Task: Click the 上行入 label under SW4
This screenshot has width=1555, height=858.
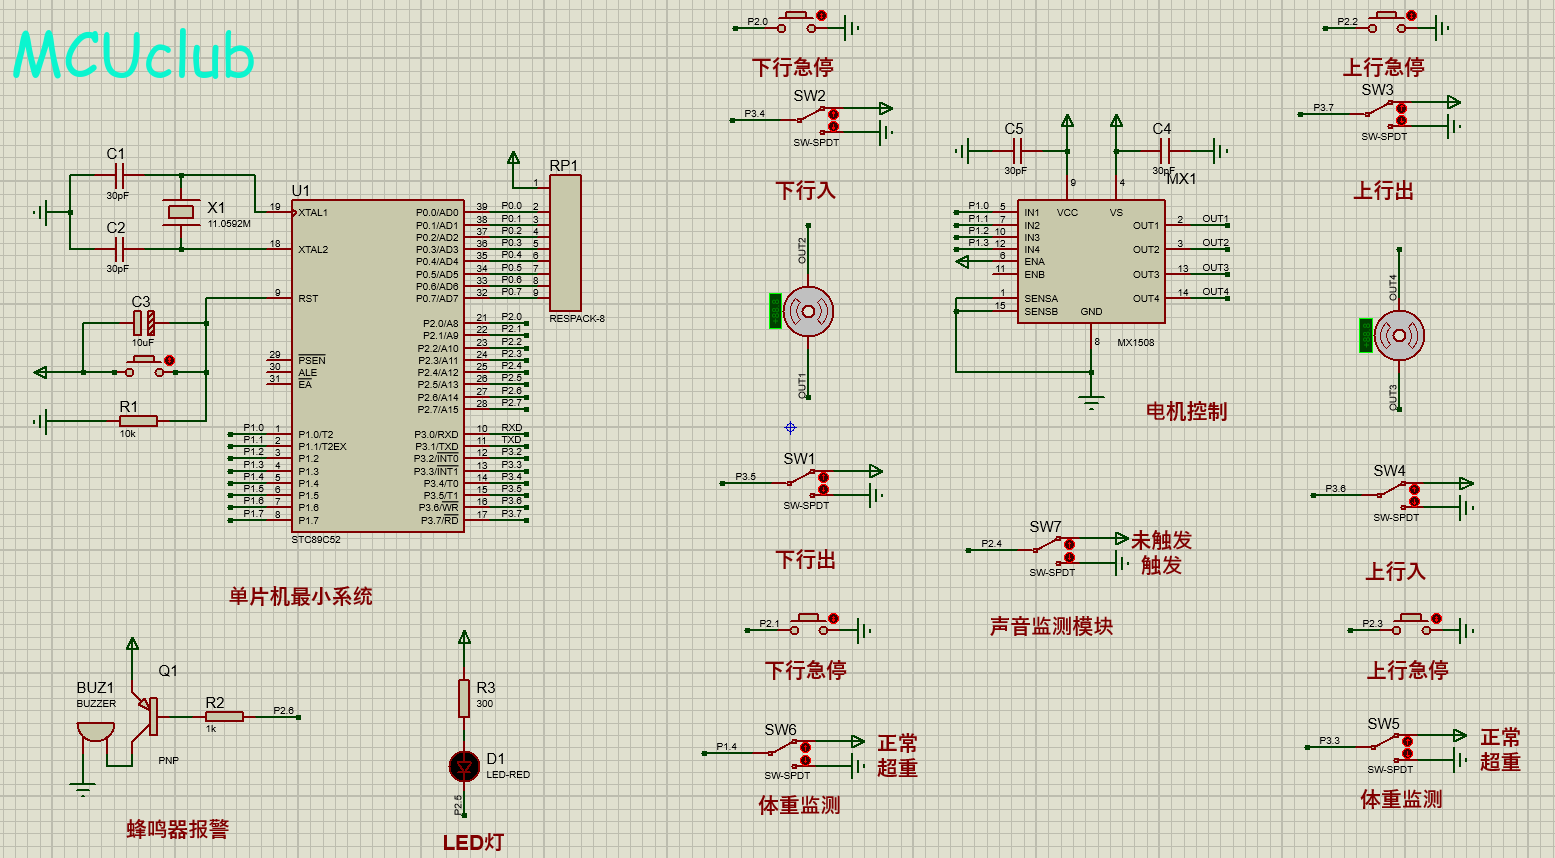Action: pyautogui.click(x=1395, y=571)
